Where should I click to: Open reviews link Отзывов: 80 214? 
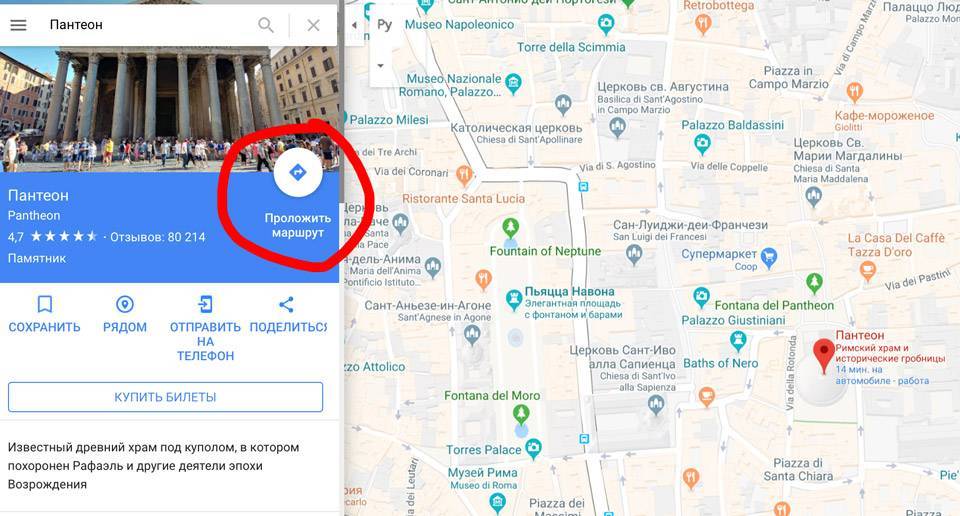(158, 237)
